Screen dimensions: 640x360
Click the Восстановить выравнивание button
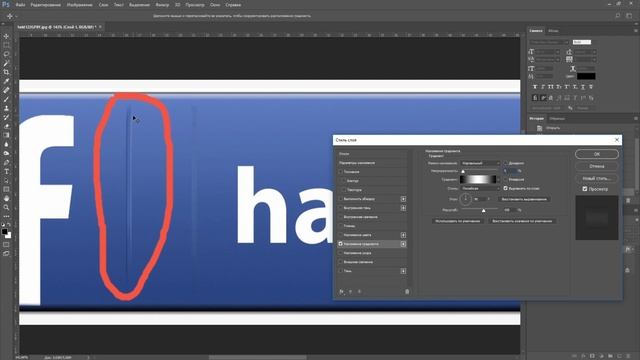(524, 199)
